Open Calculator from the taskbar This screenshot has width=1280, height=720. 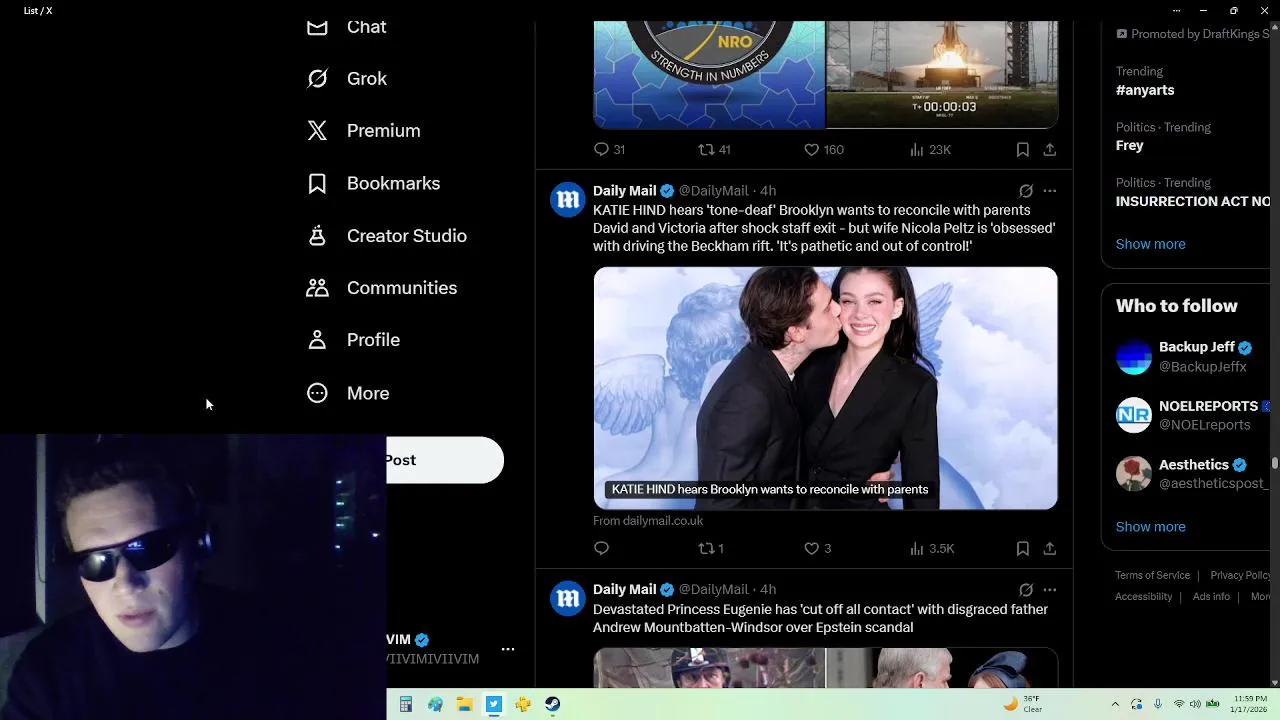coord(406,704)
